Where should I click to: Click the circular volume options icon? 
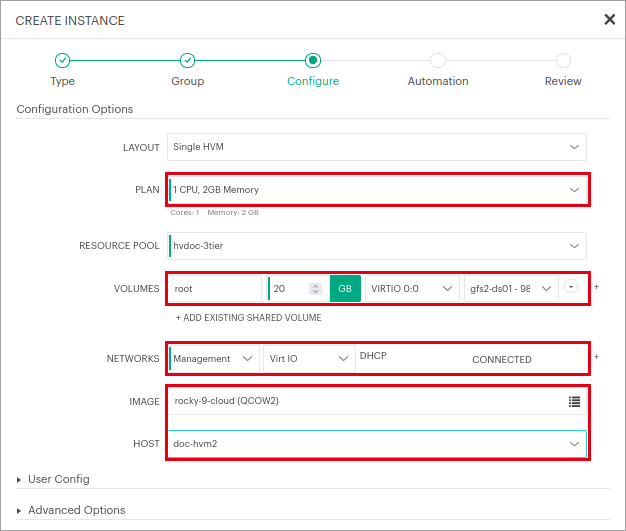coord(571,287)
